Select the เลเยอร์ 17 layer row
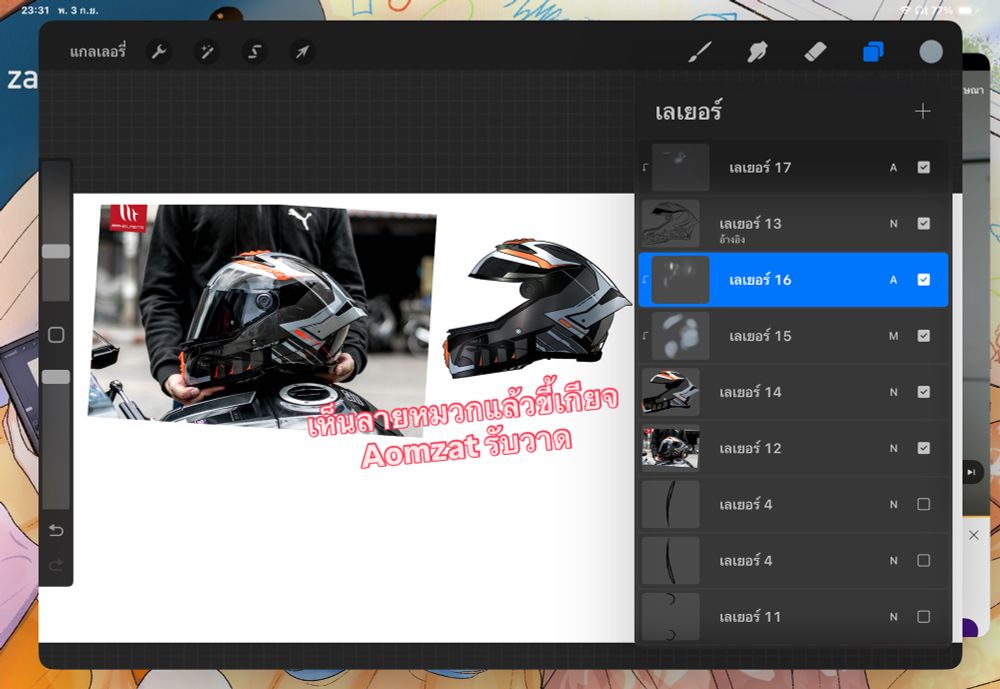The width and height of the screenshot is (1000, 689). coord(793,167)
